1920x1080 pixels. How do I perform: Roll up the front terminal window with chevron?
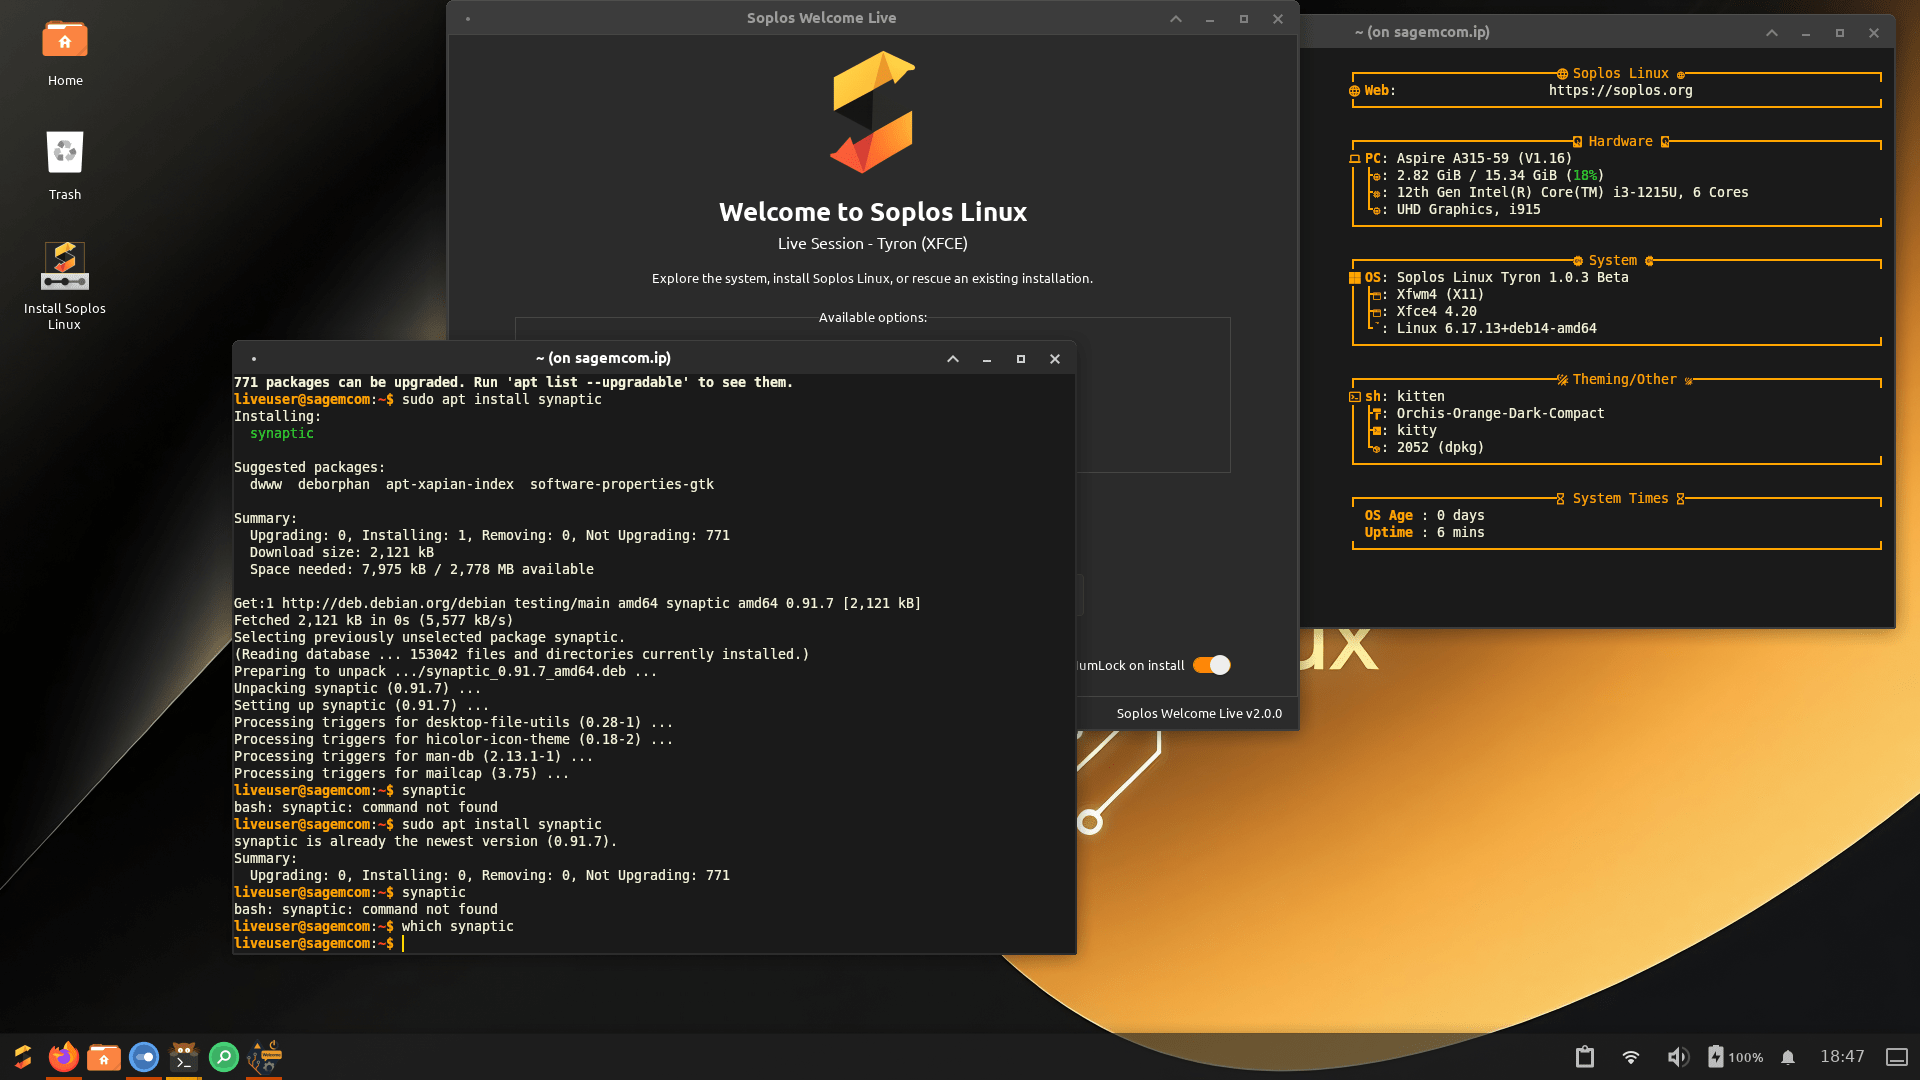pyautogui.click(x=953, y=359)
